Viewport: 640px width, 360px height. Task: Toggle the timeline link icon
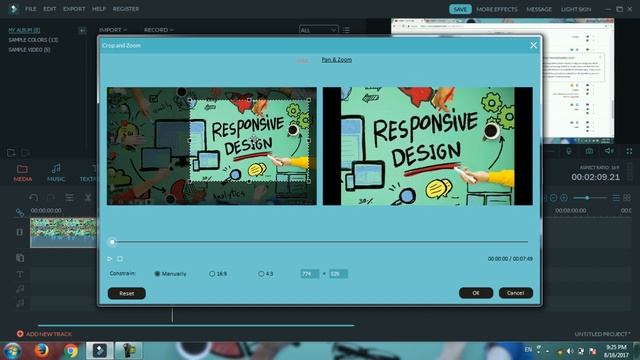(x=19, y=212)
